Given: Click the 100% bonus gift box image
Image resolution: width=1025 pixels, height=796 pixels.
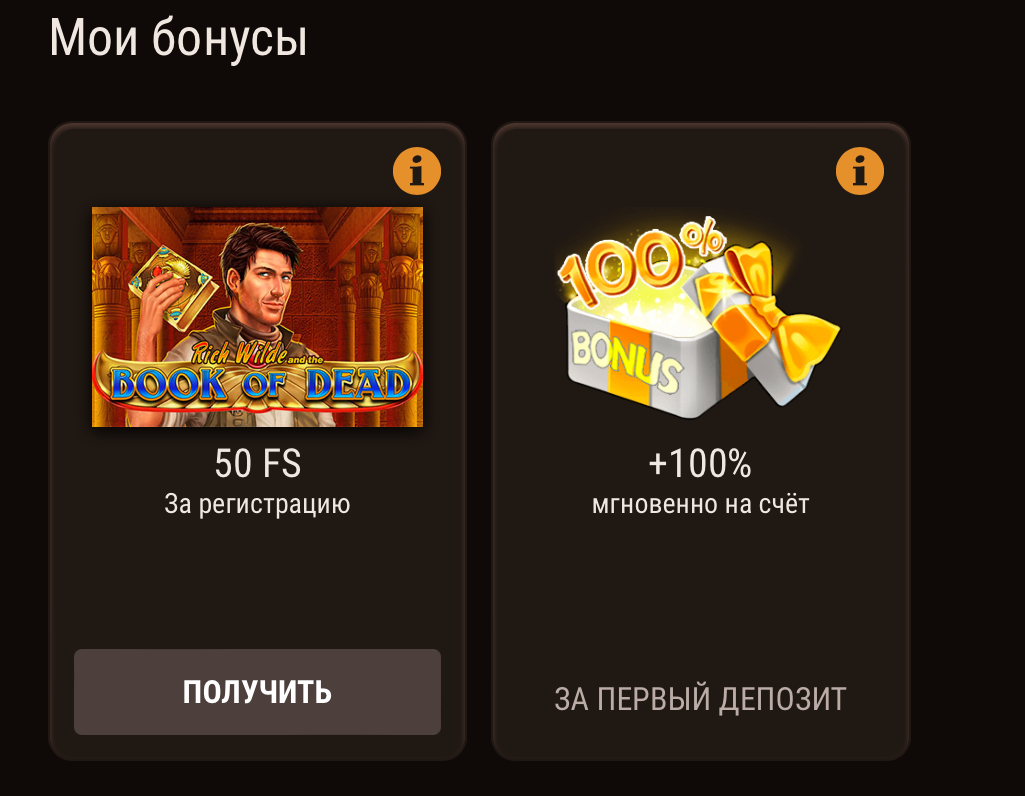Looking at the screenshot, I should click(698, 318).
